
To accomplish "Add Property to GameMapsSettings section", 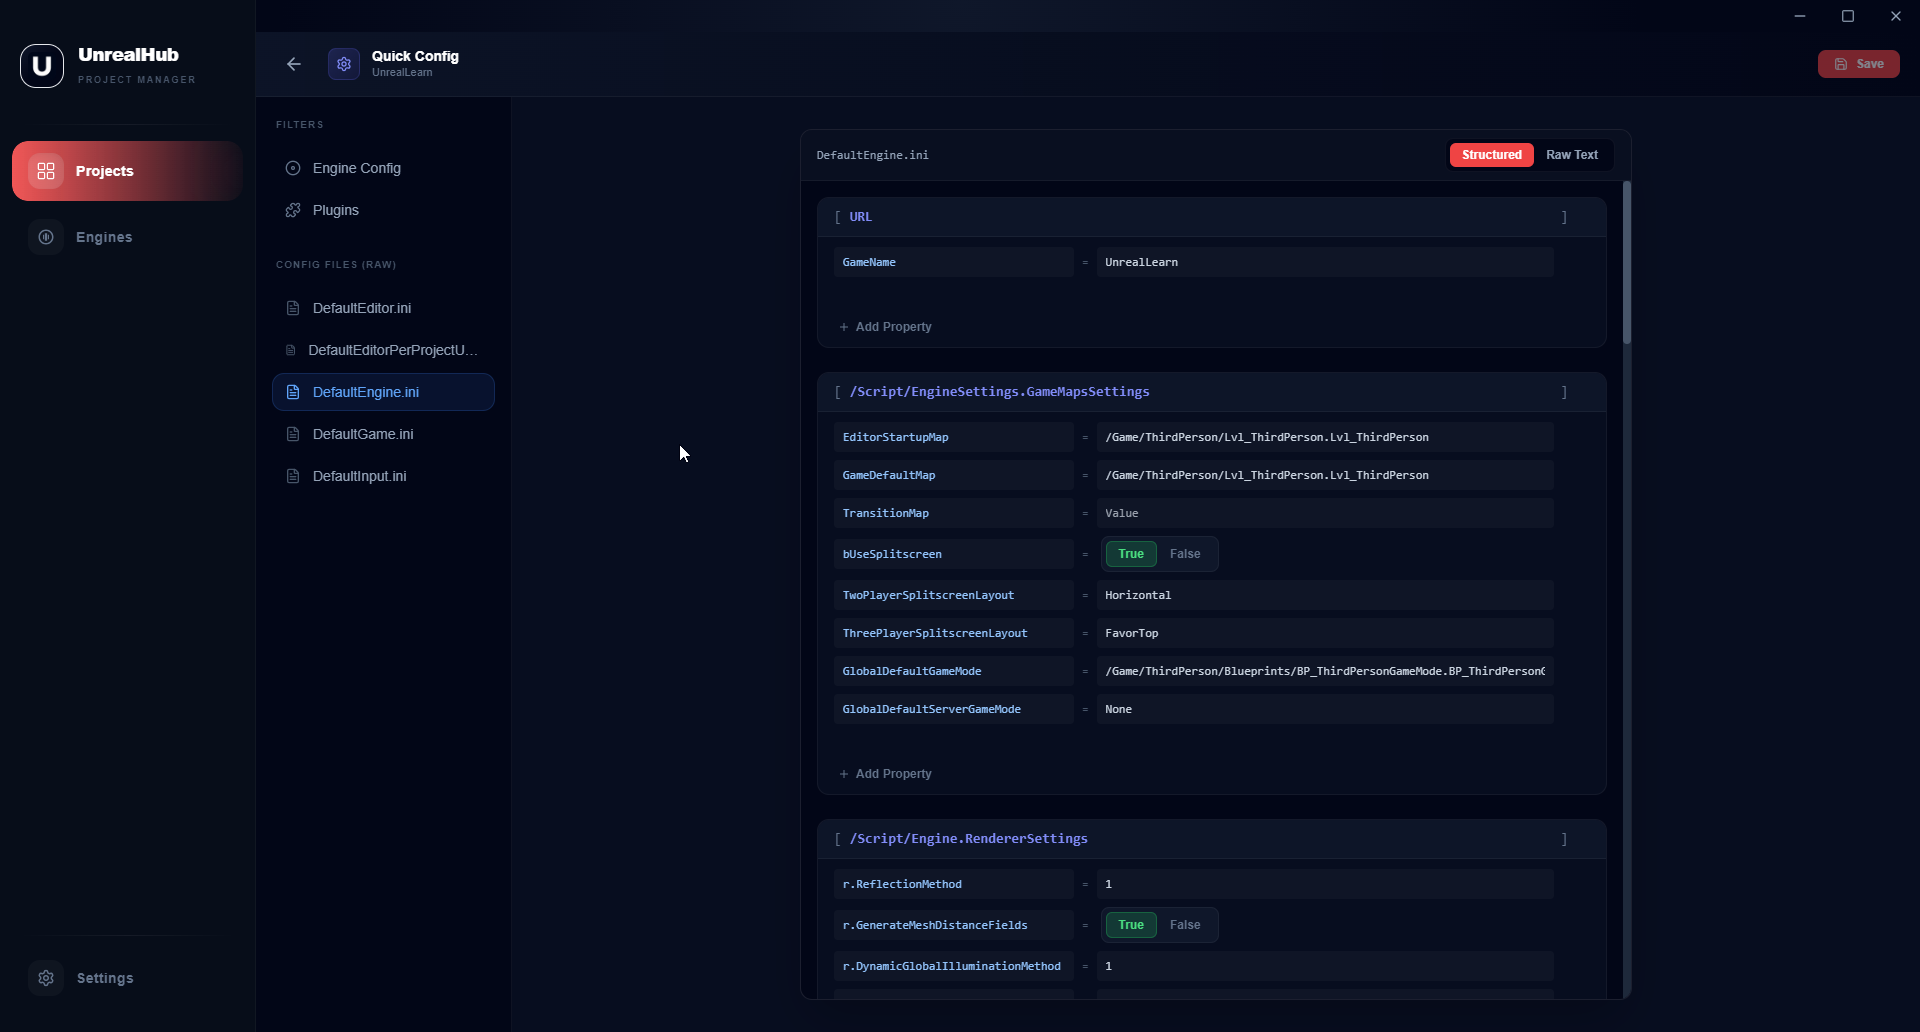I will tap(885, 774).
